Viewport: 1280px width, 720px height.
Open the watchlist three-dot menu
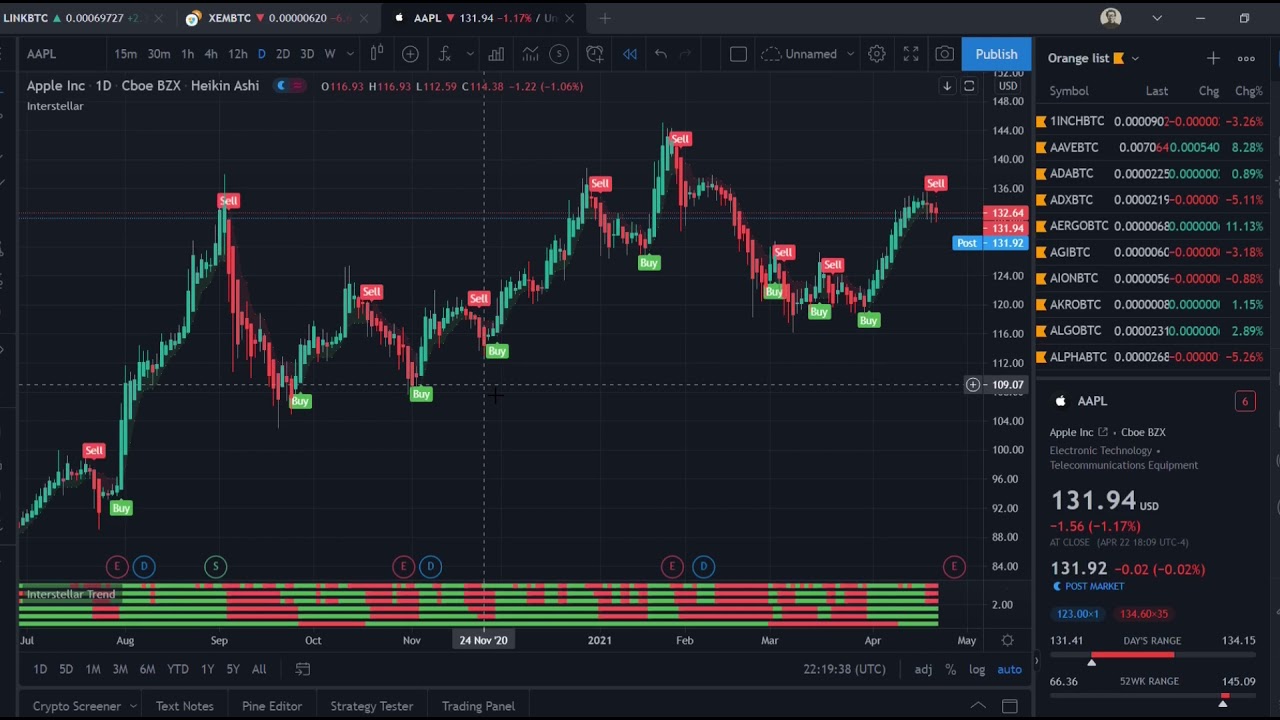click(1246, 58)
